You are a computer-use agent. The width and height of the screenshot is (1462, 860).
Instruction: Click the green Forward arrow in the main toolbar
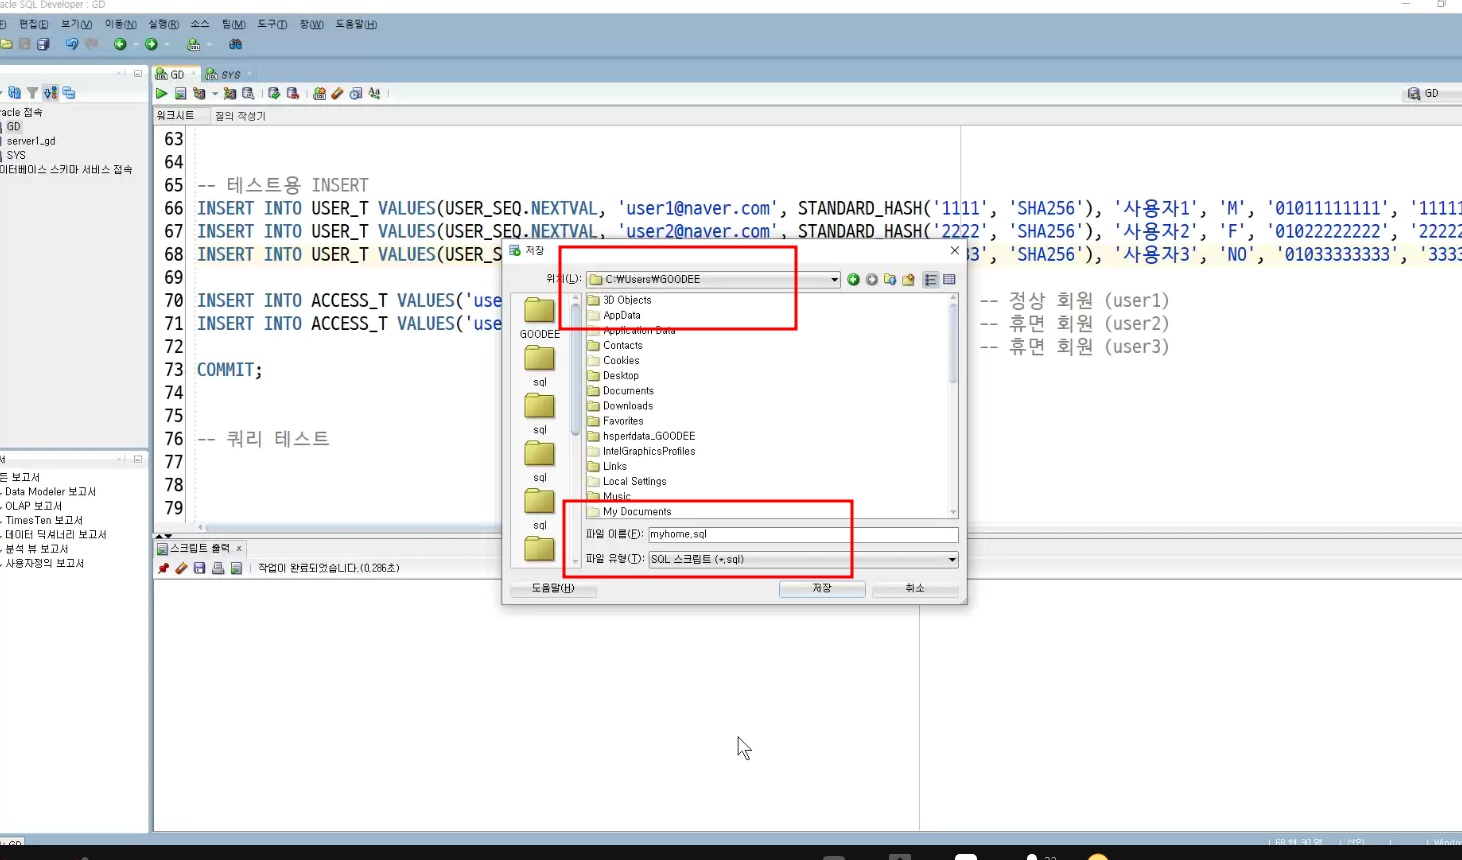pos(151,44)
